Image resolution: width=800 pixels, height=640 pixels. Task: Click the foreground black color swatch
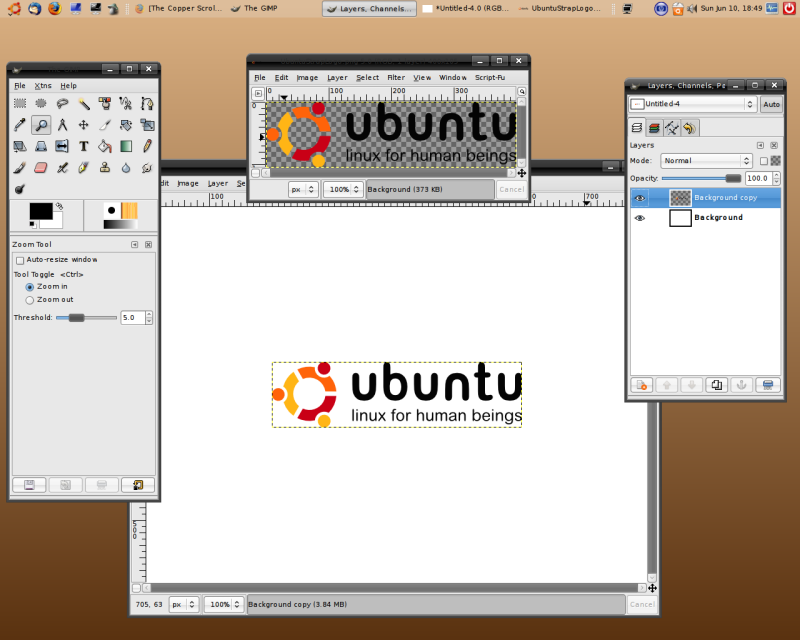click(41, 211)
